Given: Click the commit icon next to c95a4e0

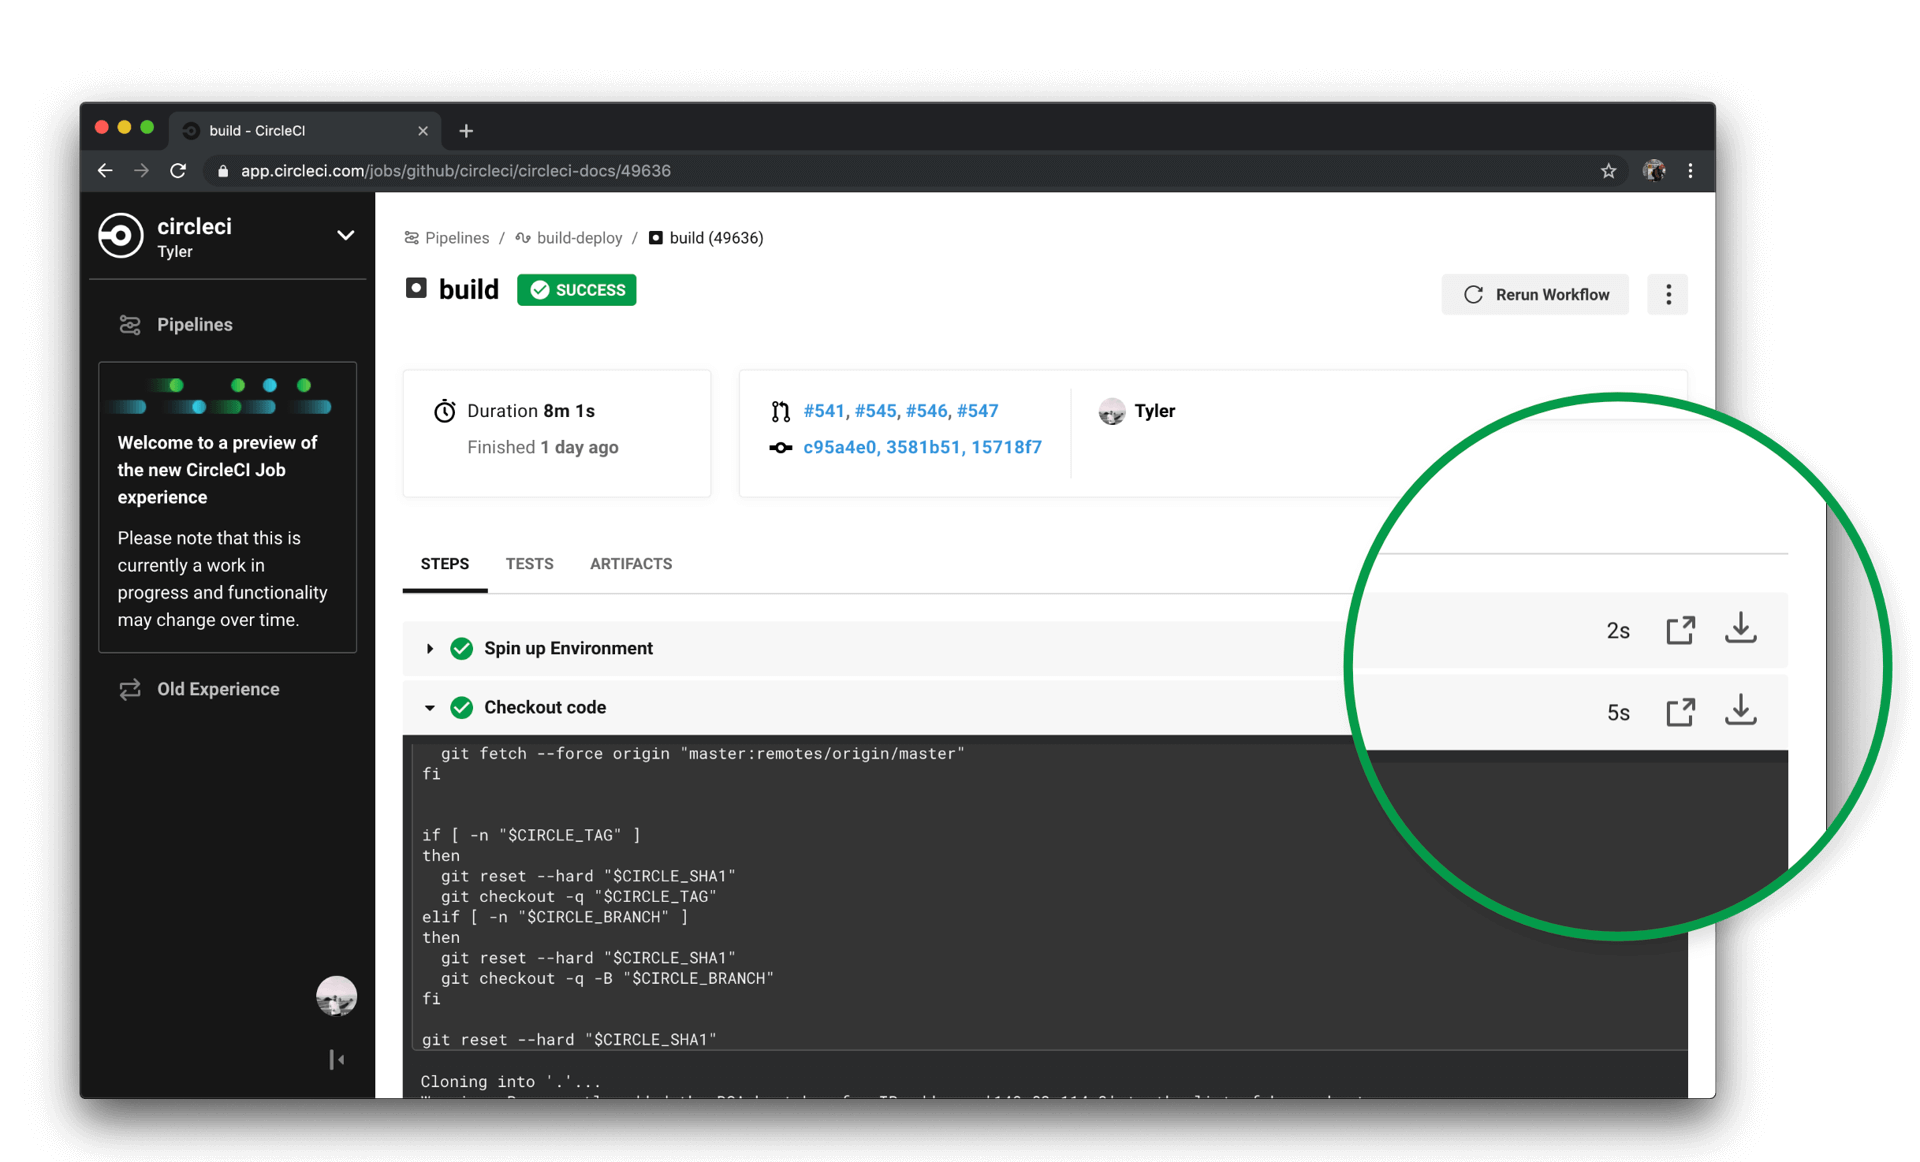Looking at the screenshot, I should [x=780, y=447].
